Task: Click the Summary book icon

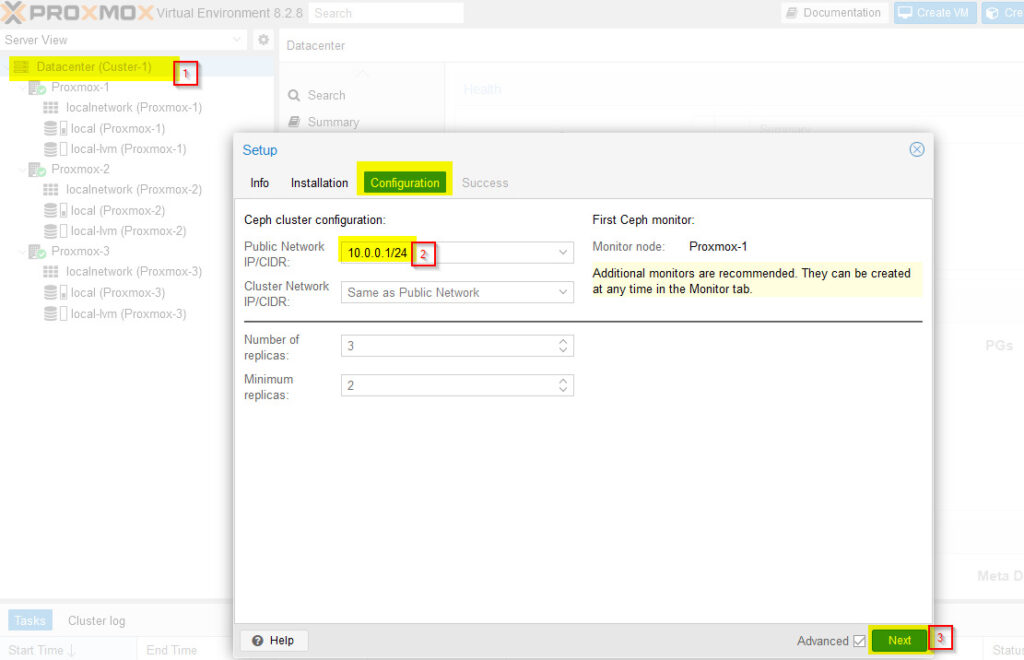Action: coord(294,122)
